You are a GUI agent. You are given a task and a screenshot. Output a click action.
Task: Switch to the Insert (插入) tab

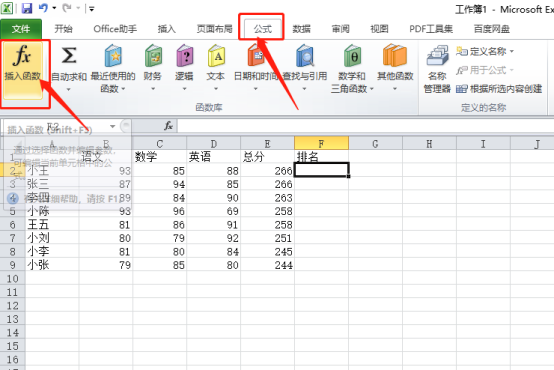pos(167,29)
